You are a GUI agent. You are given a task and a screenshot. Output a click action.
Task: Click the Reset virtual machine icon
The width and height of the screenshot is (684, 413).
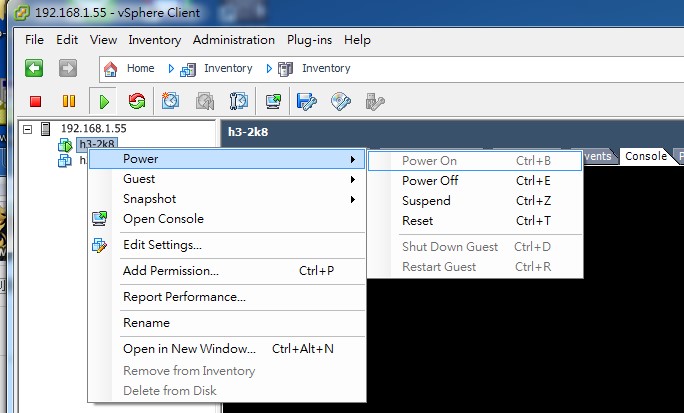tap(137, 102)
